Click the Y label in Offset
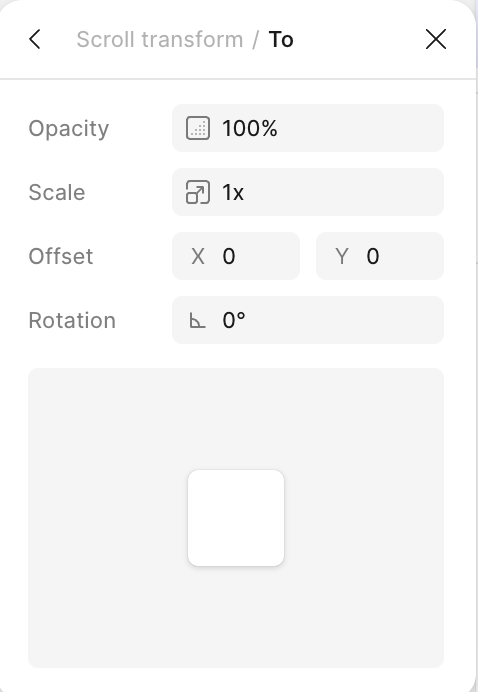 point(342,256)
